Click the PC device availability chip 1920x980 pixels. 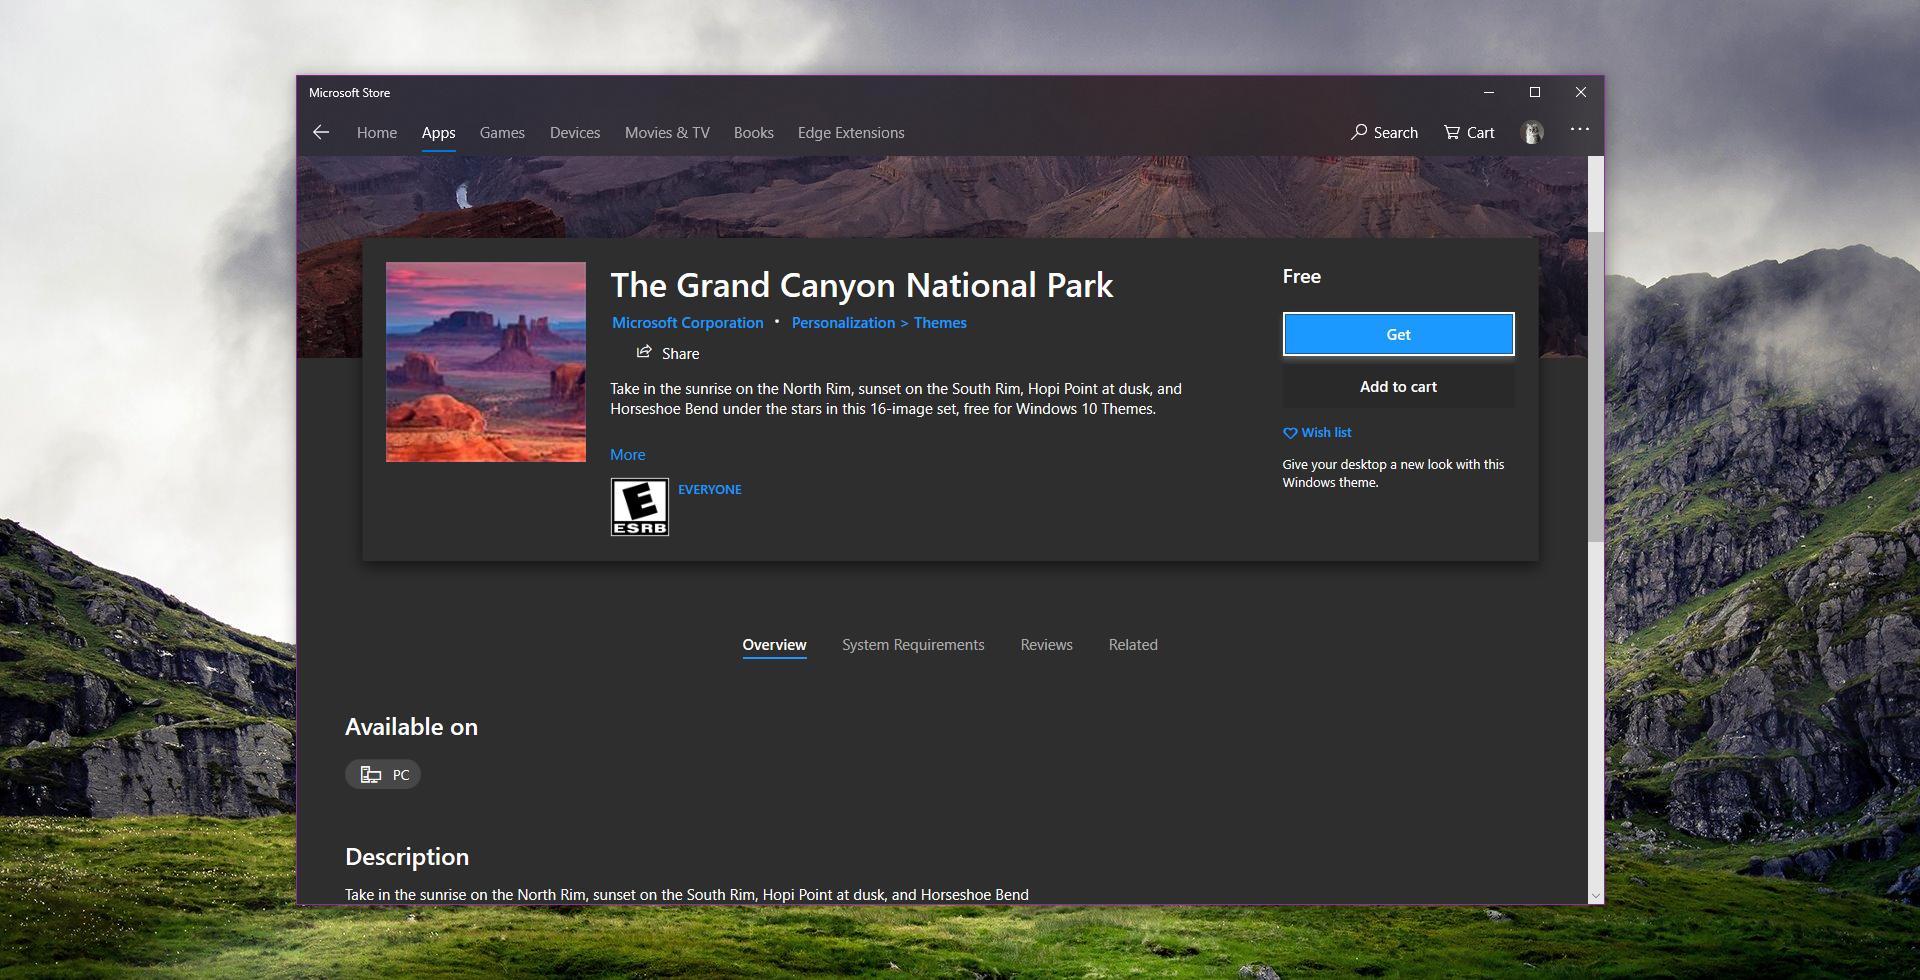(x=383, y=775)
